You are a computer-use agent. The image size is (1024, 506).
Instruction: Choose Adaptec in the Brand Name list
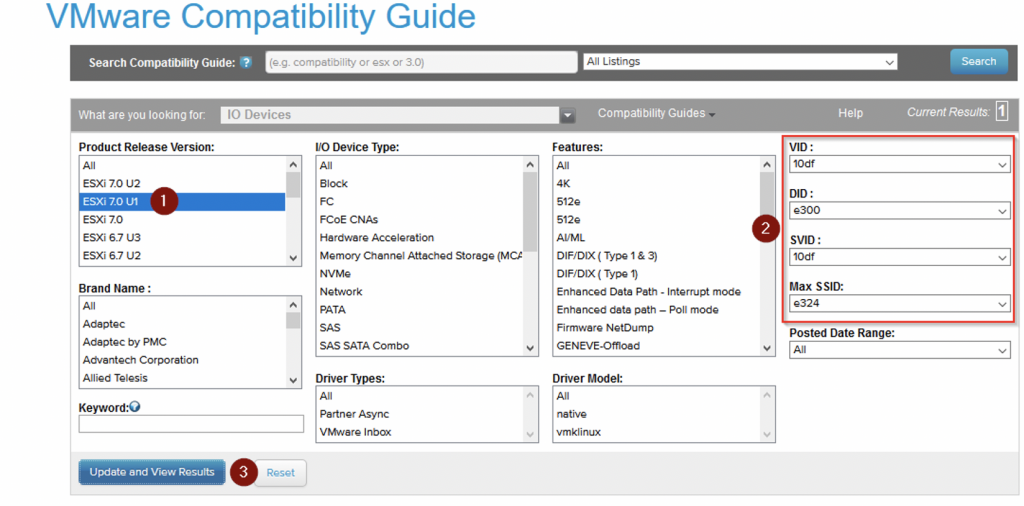[x=182, y=324]
